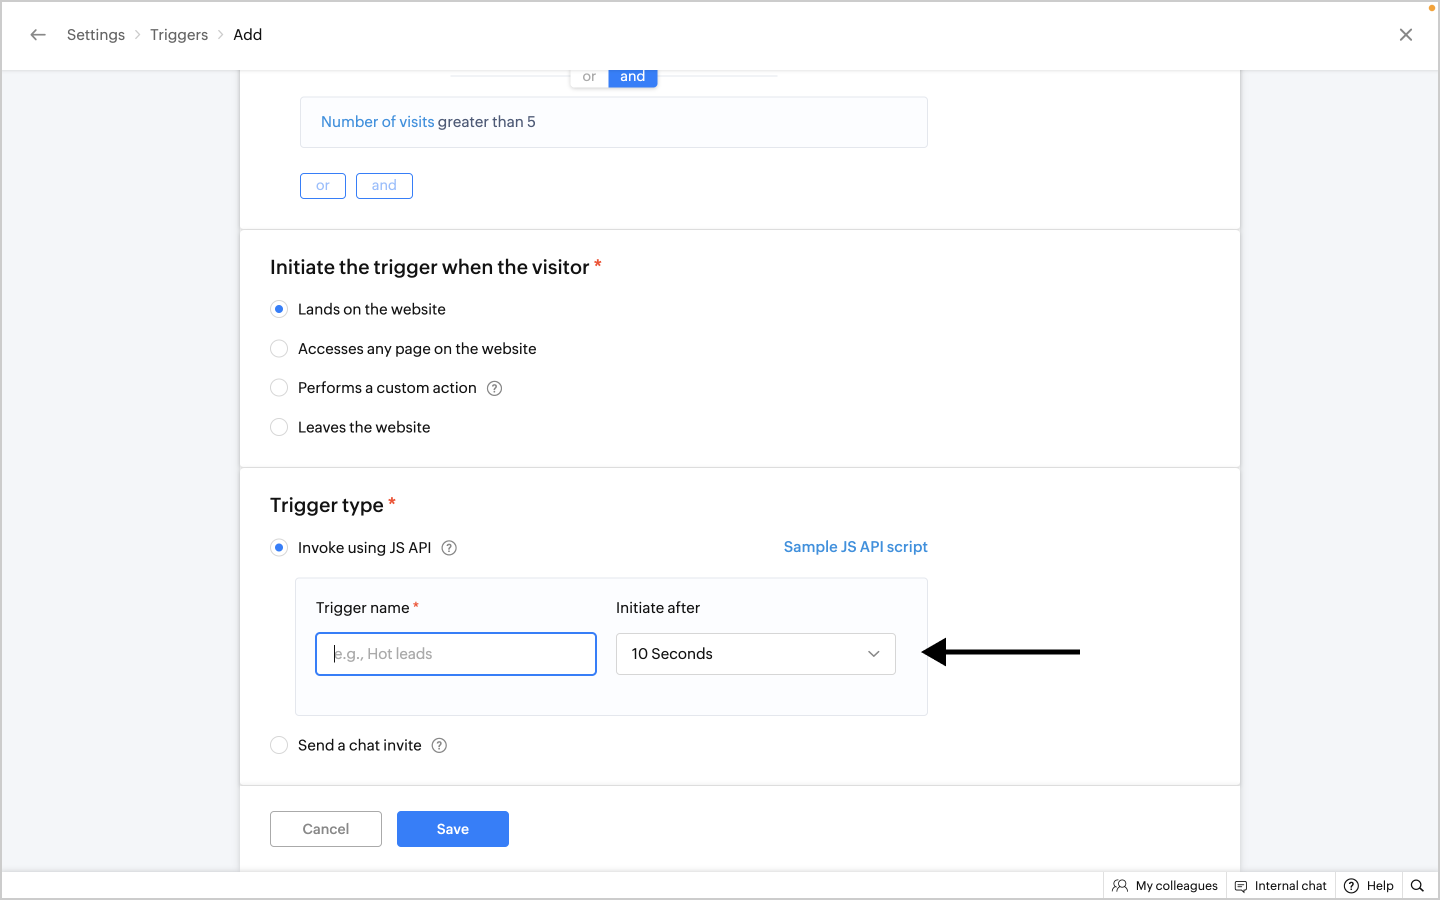Focus the Trigger name text field

pos(456,654)
